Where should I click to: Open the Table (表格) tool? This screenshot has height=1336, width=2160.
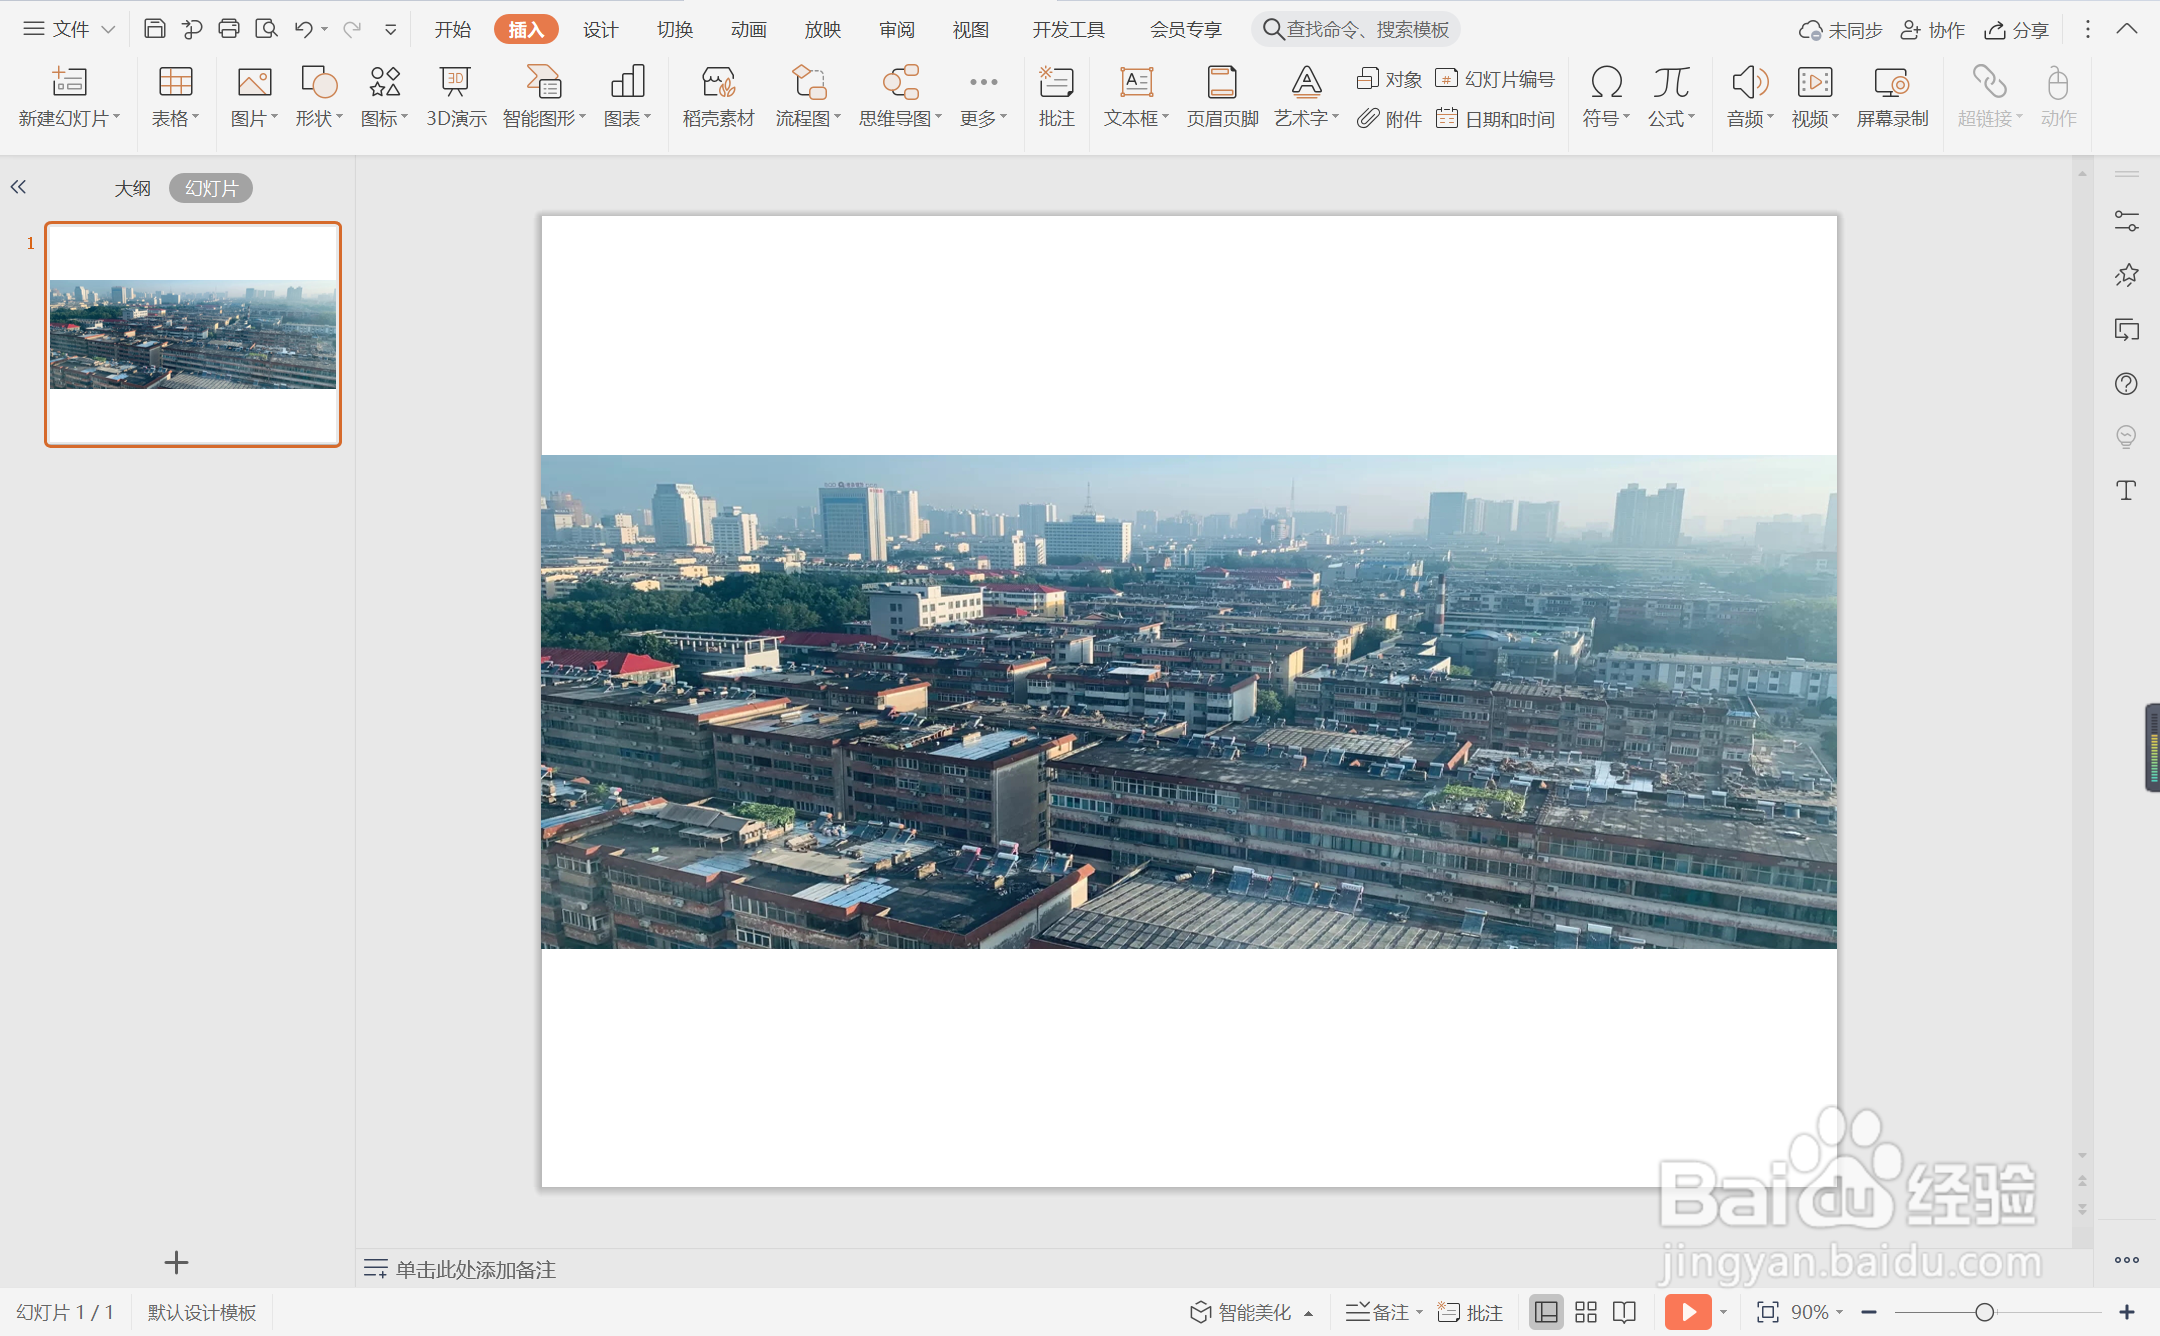coord(175,97)
